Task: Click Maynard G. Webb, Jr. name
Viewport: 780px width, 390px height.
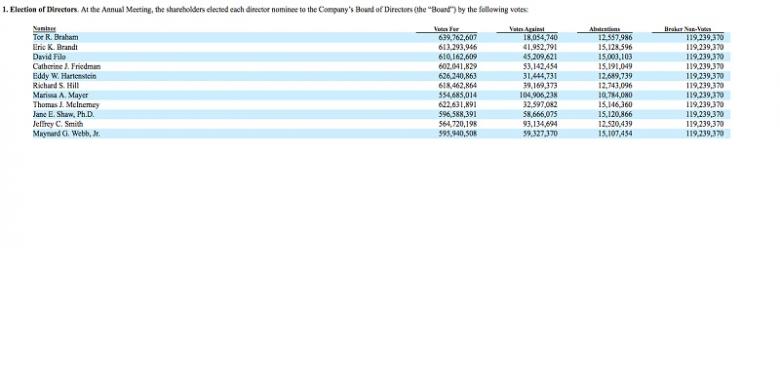Action: point(66,134)
